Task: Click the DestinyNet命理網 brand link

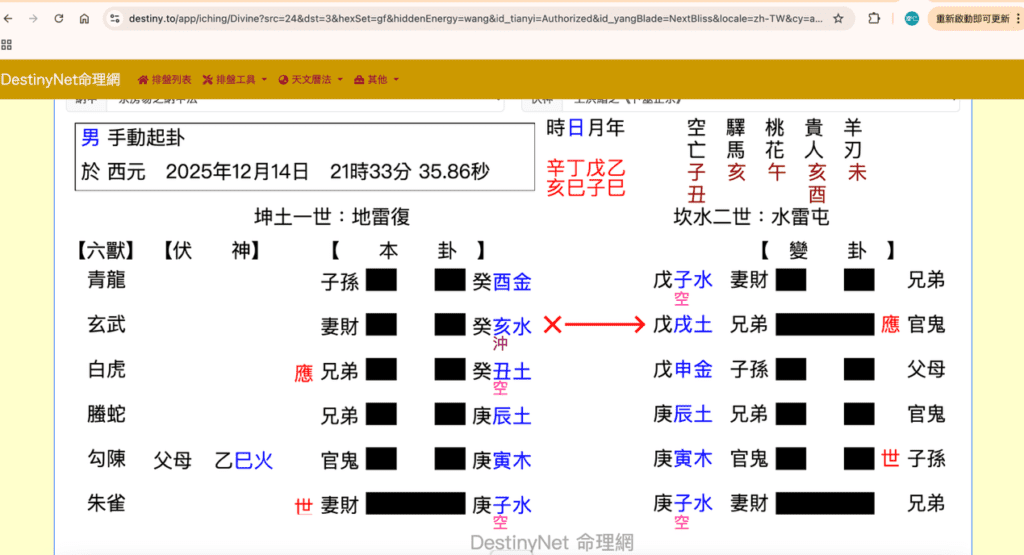Action: point(62,79)
